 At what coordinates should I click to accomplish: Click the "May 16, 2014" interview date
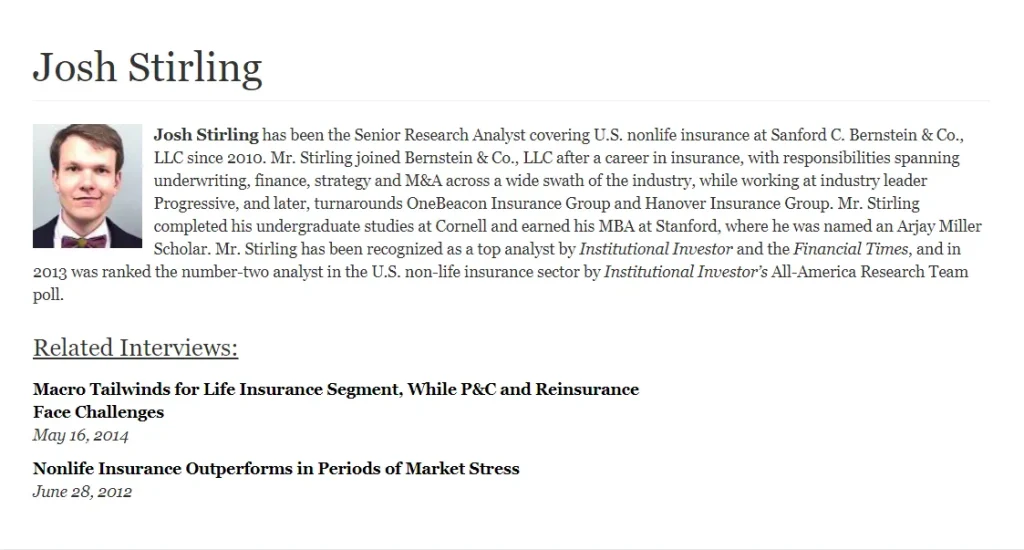coord(80,435)
